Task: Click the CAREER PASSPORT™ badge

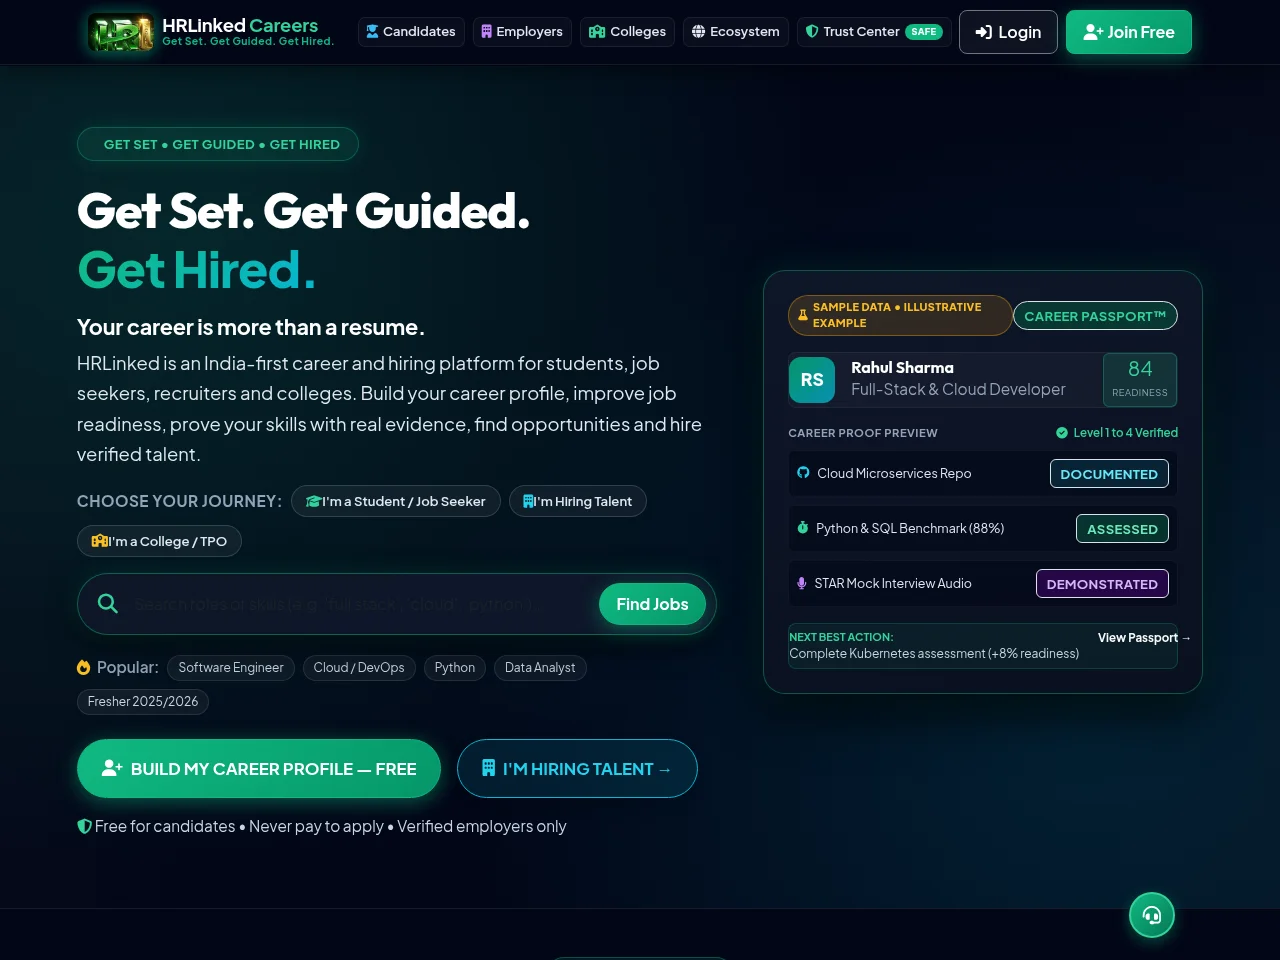Action: coord(1095,316)
